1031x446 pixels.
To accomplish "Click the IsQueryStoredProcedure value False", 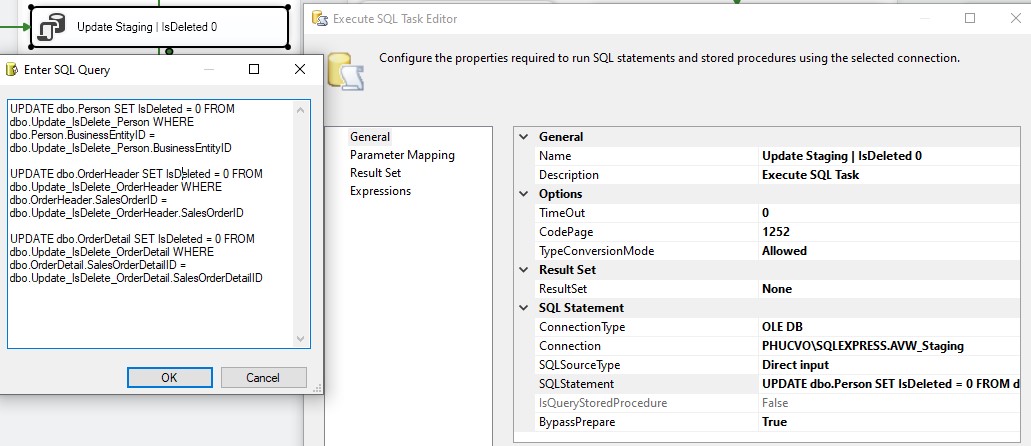I will coord(775,403).
